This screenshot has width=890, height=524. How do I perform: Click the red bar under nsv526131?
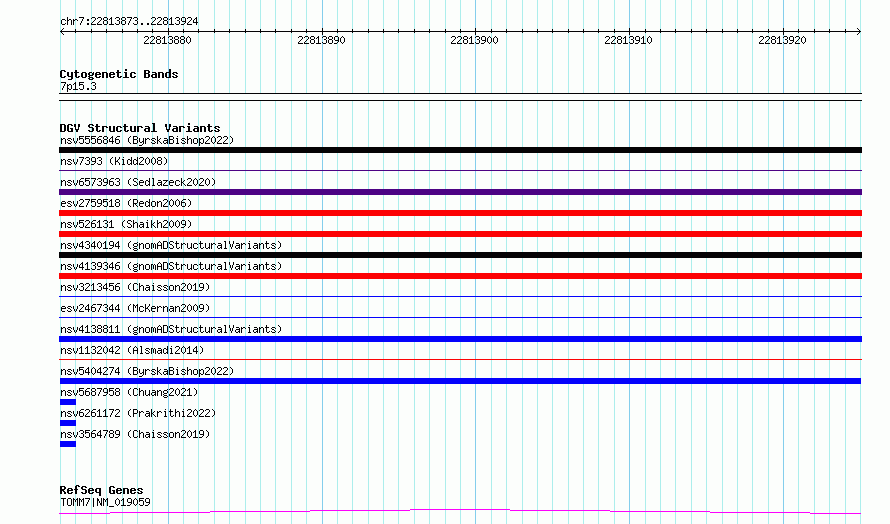460,234
